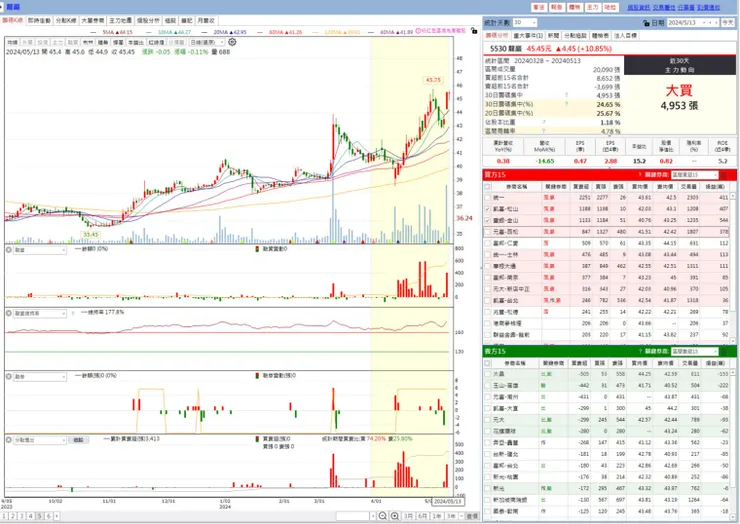The width and height of the screenshot is (740, 524).
Task: Open the 融資 indicator dropdown
Action: click(x=40, y=250)
